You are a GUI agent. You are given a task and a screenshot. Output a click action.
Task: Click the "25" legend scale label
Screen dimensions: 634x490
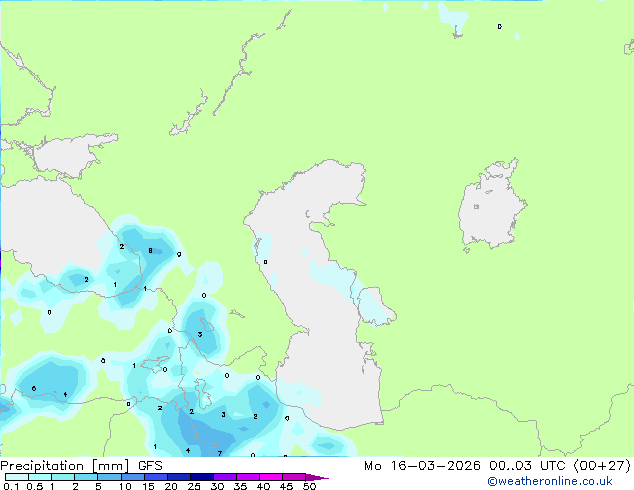point(194,486)
